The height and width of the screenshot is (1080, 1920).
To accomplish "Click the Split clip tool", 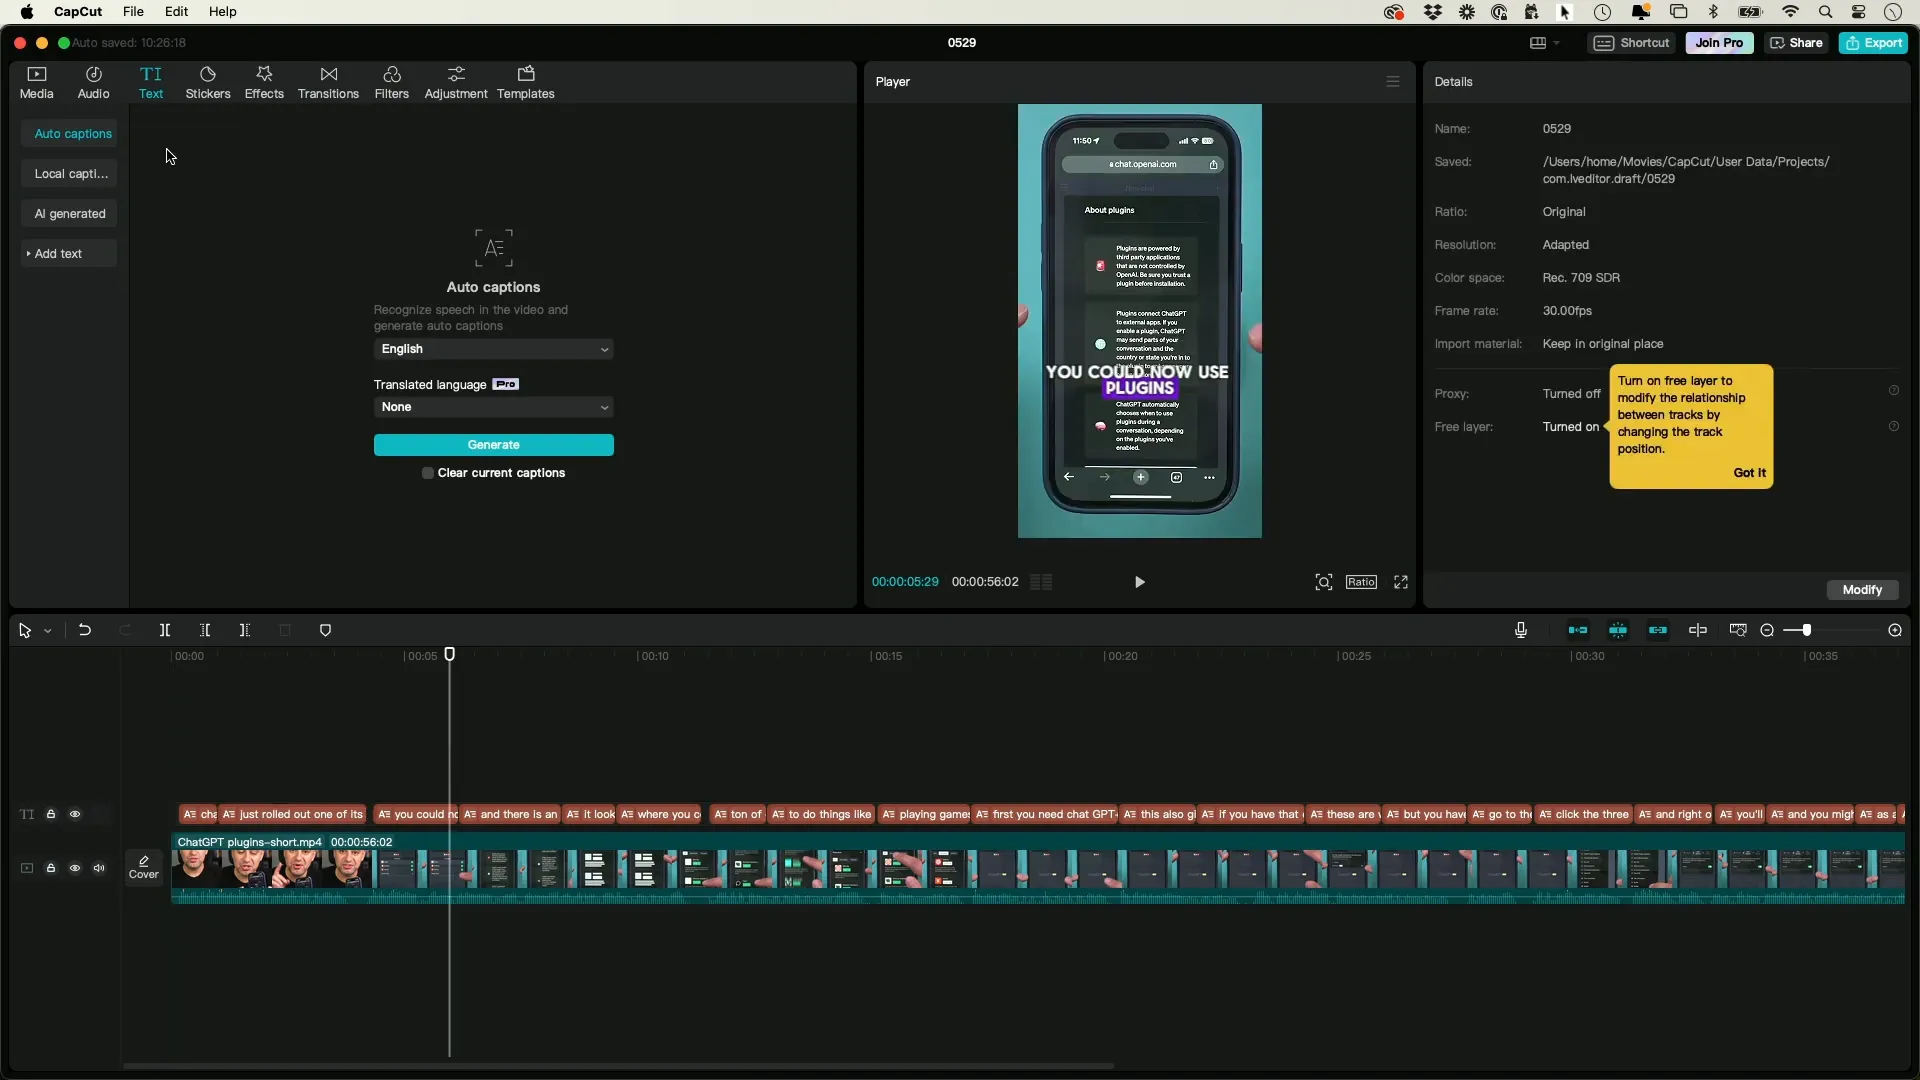I will [x=165, y=631].
